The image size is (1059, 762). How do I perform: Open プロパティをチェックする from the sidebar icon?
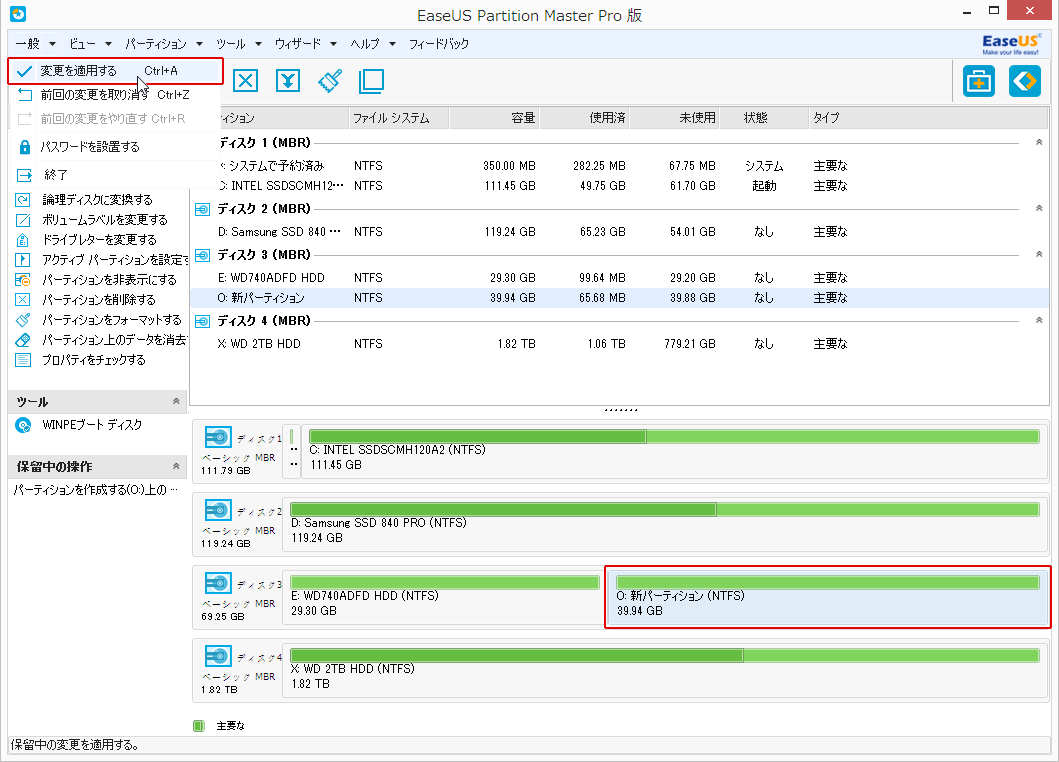[23, 360]
